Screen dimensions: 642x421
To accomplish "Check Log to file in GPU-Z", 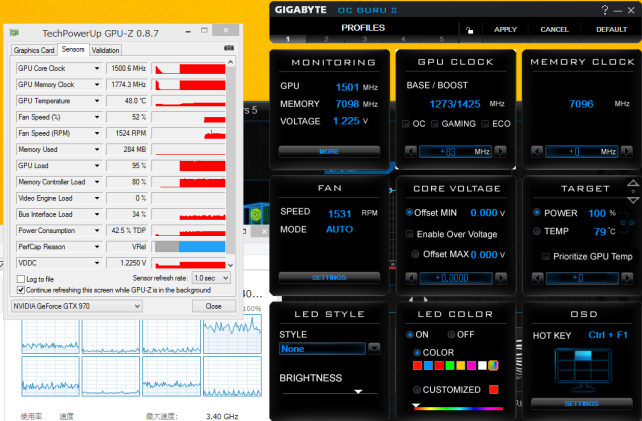I will coord(21,279).
